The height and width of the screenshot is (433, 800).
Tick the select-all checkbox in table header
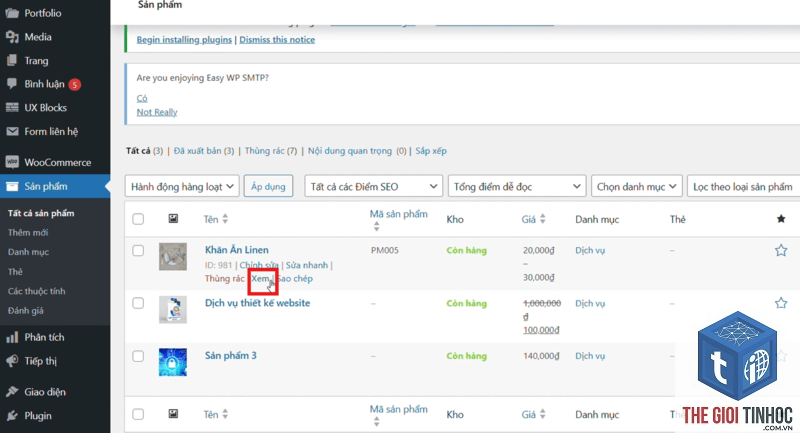138,219
